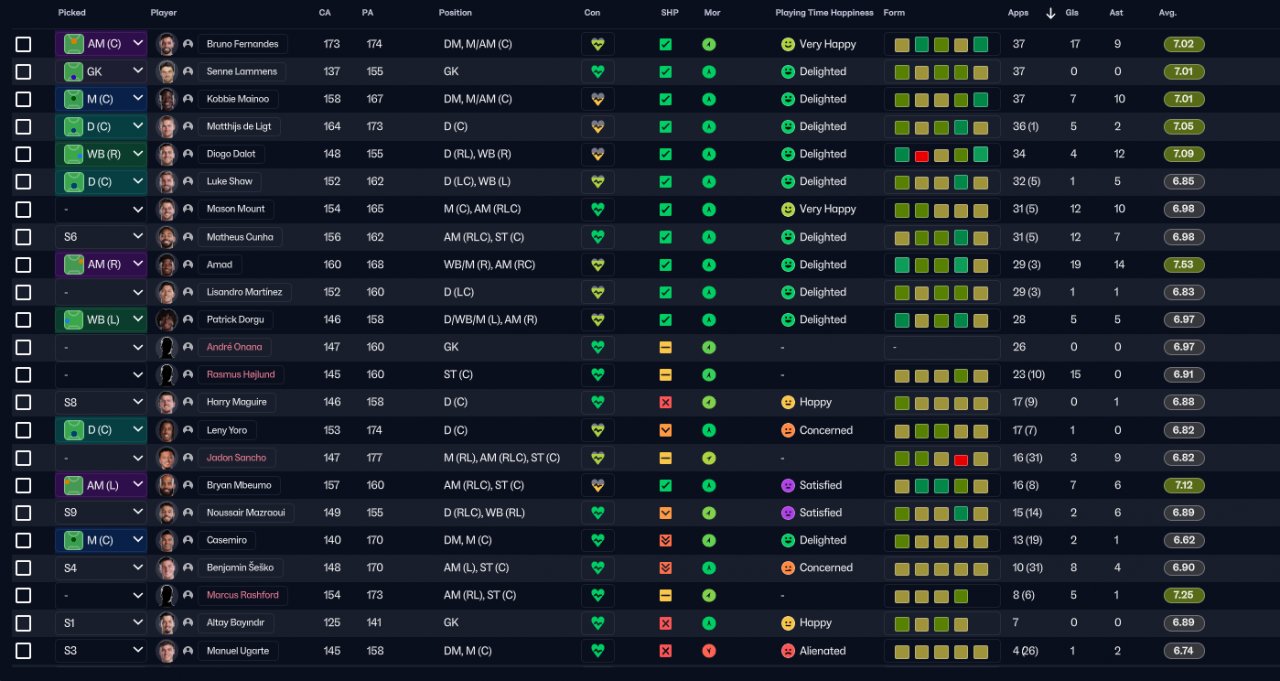Viewport: 1280px width, 681px height.
Task: Tick the checkbox for Senne Lammens
Action: (x=23, y=72)
